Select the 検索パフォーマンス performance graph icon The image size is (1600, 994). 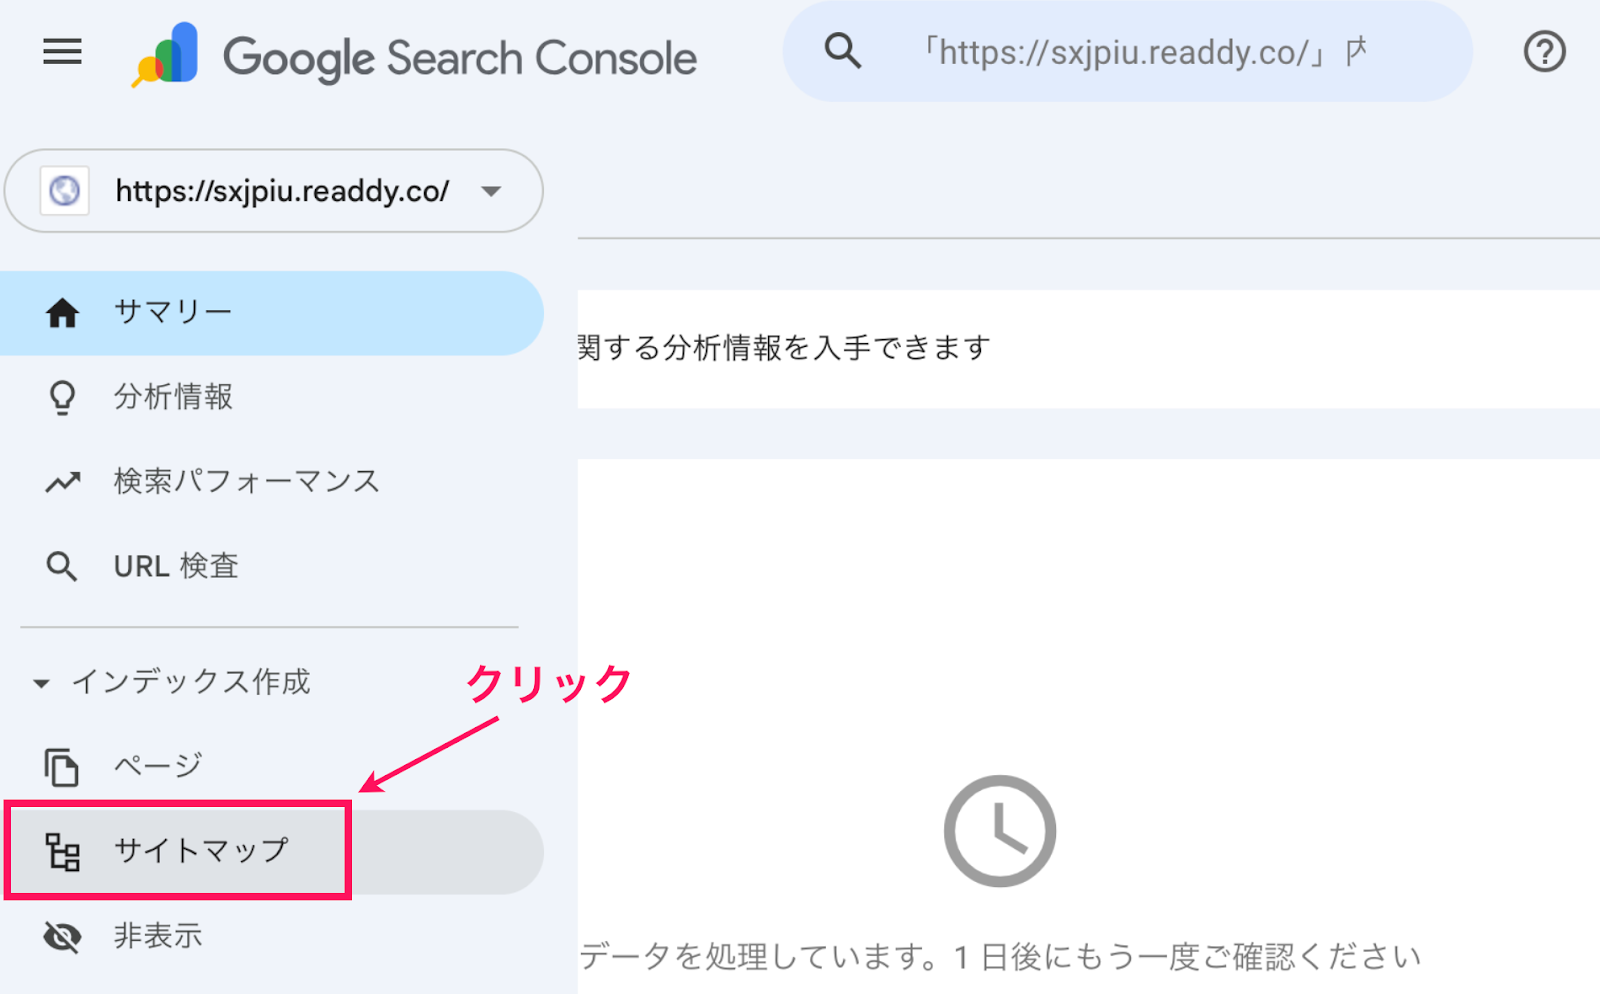click(x=62, y=481)
